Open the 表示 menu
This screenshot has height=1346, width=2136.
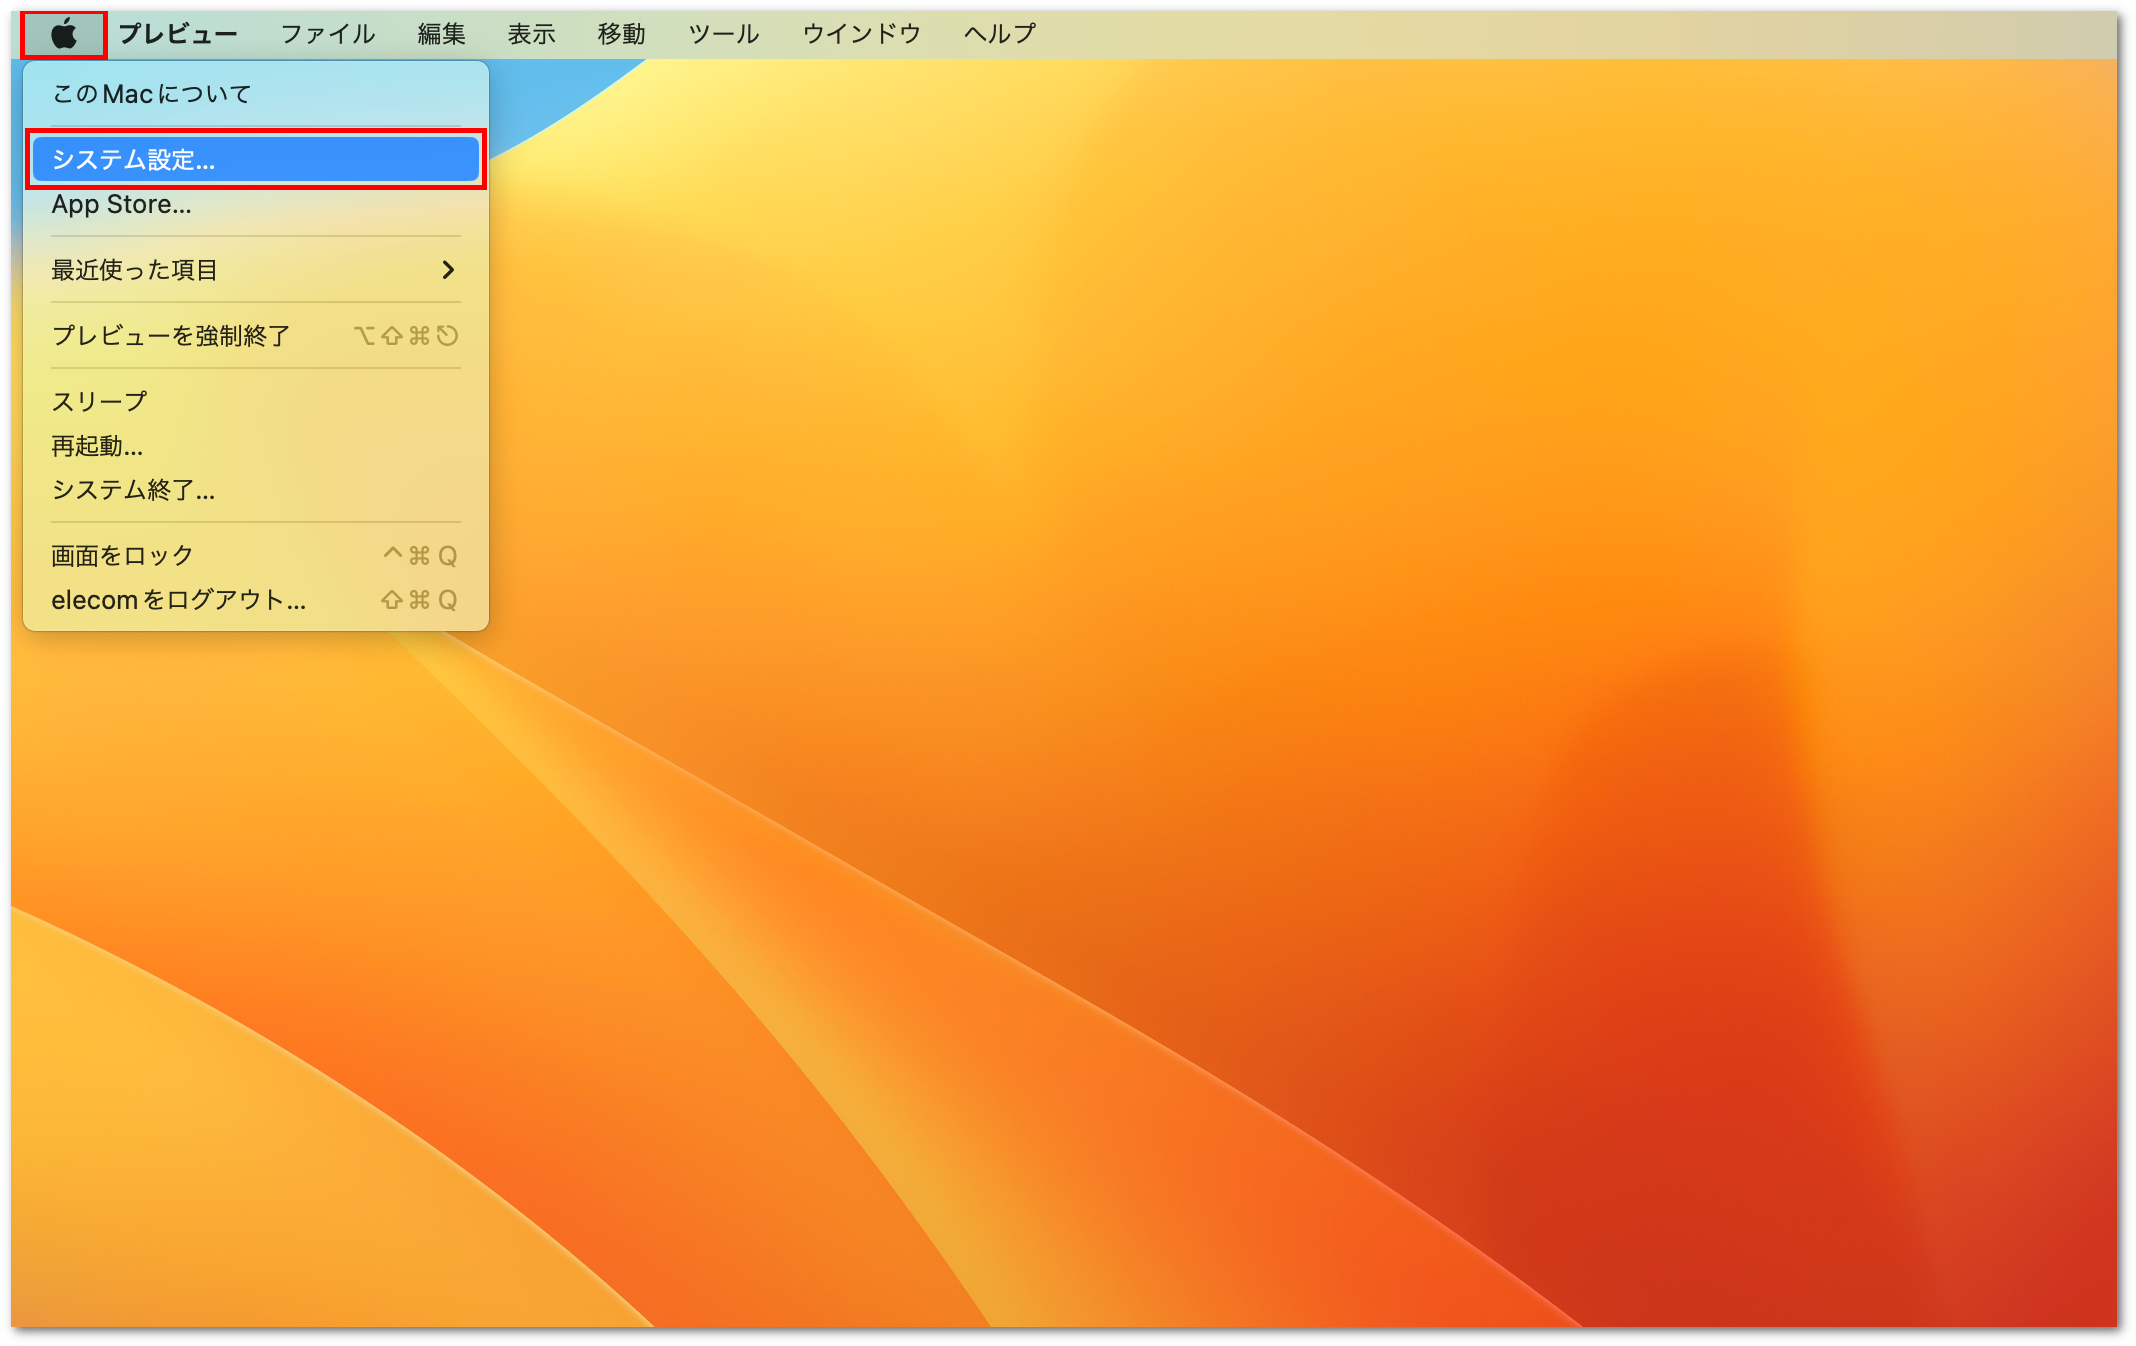(x=532, y=34)
